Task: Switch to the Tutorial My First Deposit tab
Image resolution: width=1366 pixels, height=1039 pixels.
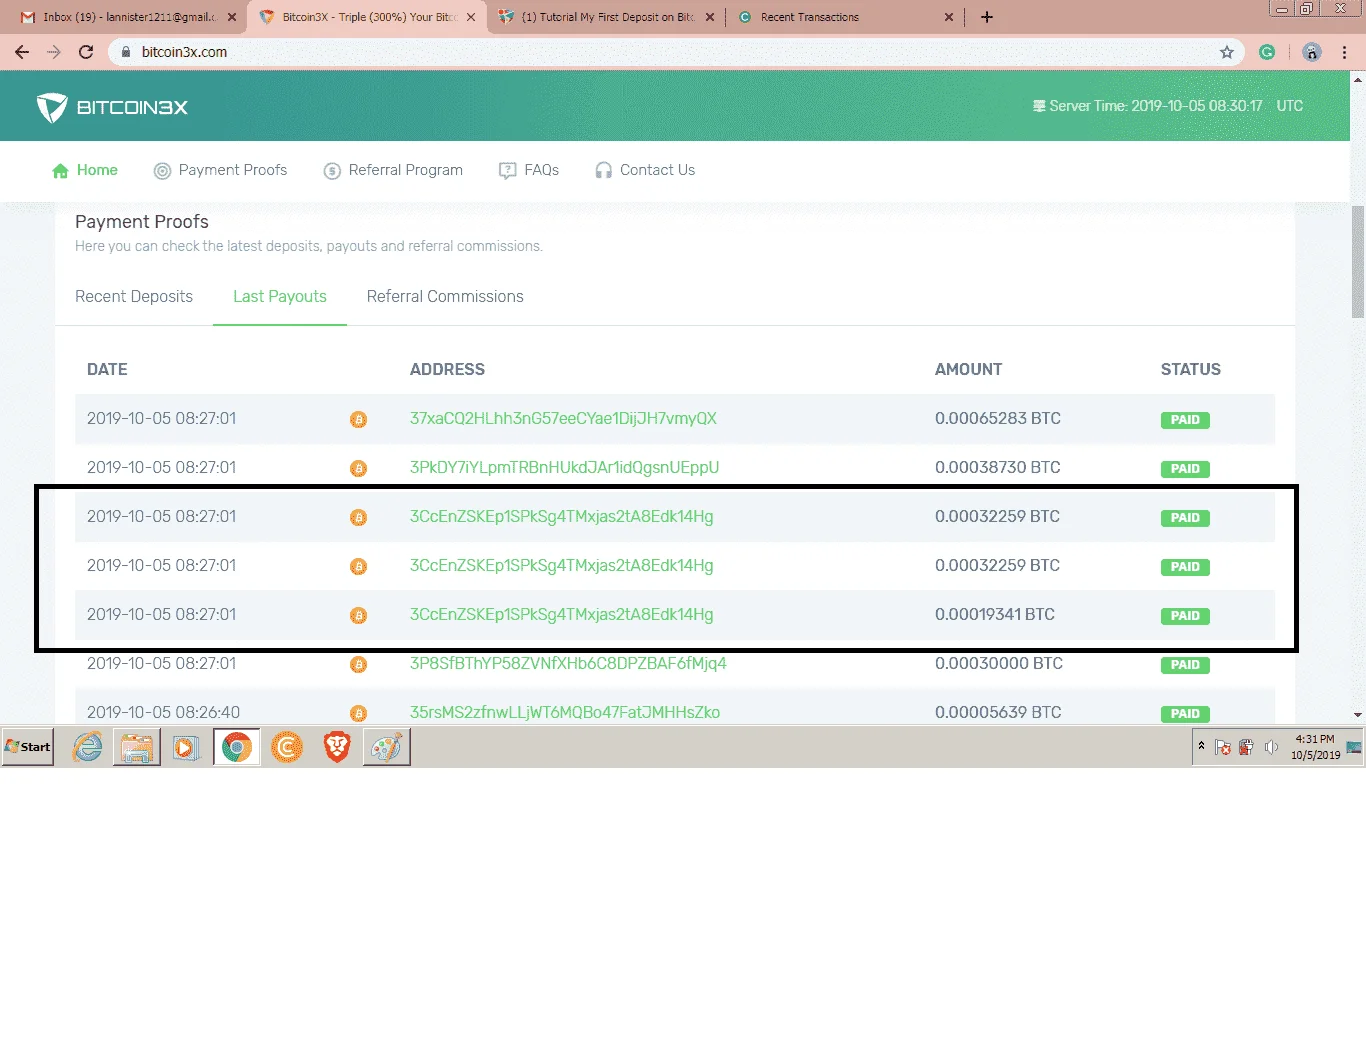Action: click(608, 17)
